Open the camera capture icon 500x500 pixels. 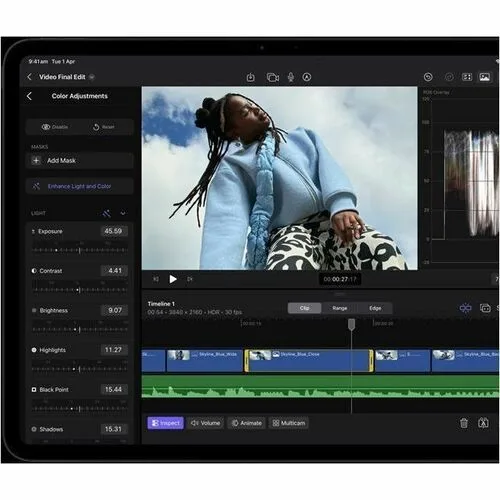273,77
